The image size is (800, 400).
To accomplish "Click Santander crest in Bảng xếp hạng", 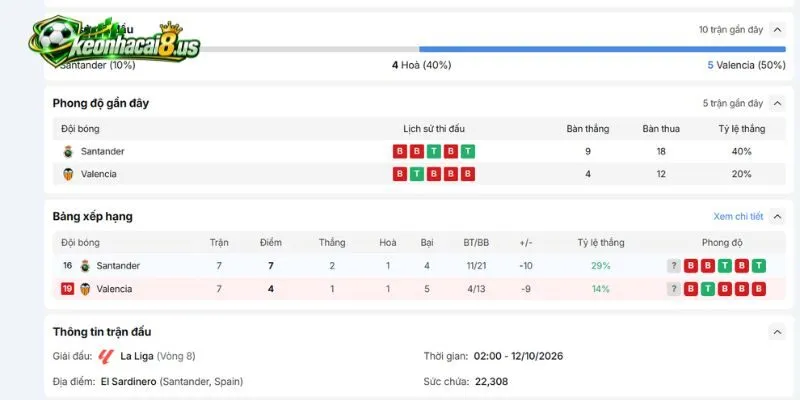I will [x=85, y=266].
